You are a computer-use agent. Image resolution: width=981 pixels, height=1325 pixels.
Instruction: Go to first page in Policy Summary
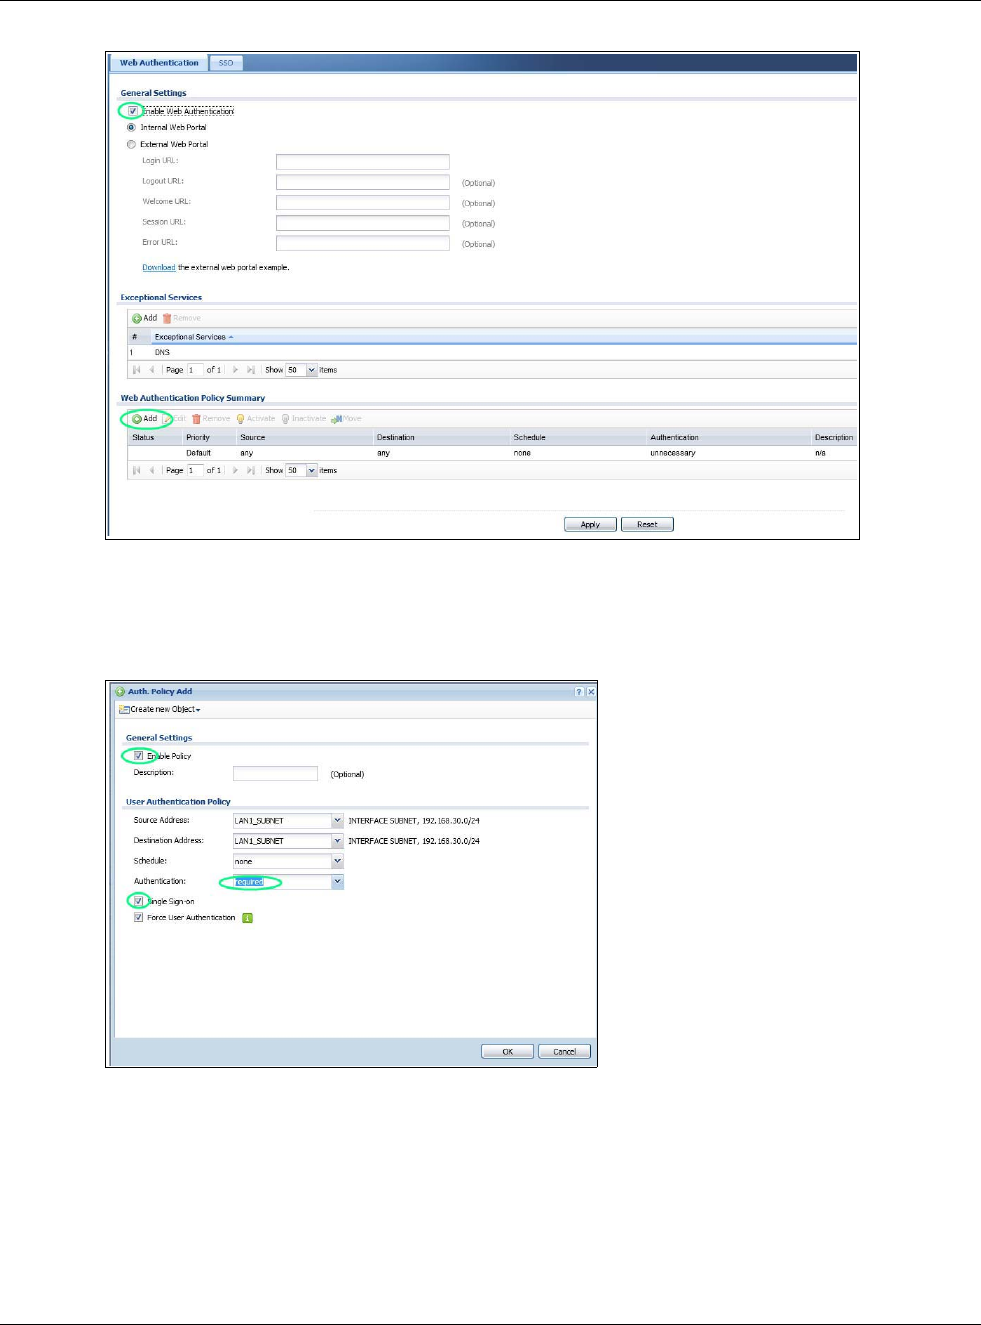(x=137, y=470)
